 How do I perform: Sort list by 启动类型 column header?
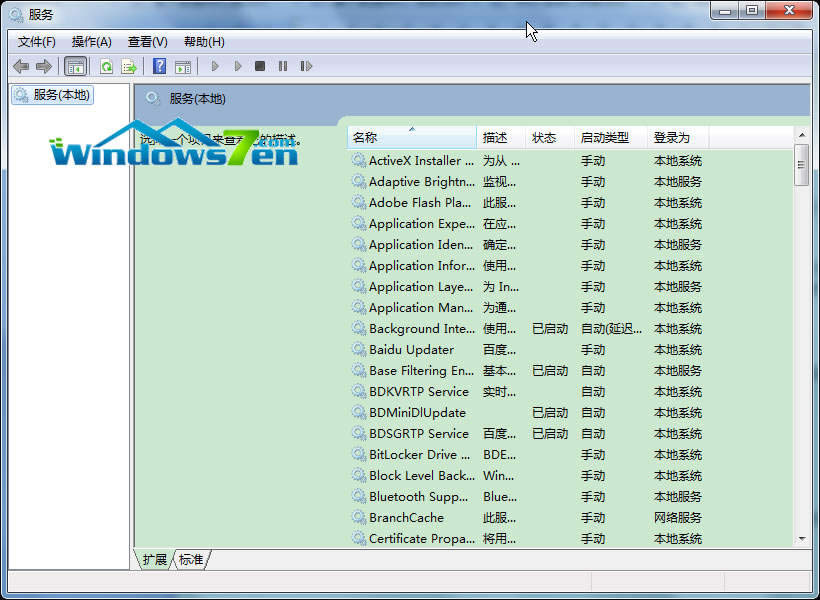(x=606, y=138)
